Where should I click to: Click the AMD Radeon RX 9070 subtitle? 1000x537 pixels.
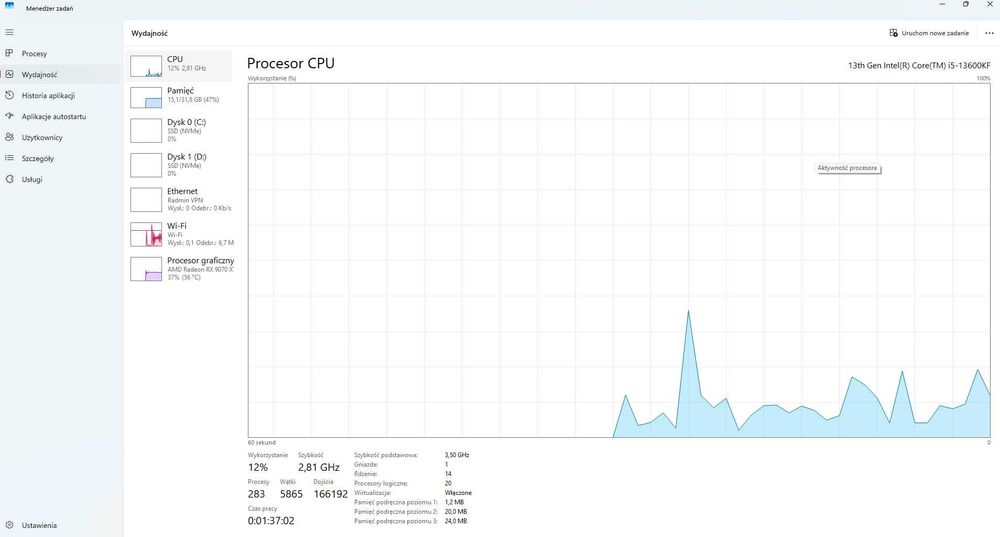tap(200, 269)
